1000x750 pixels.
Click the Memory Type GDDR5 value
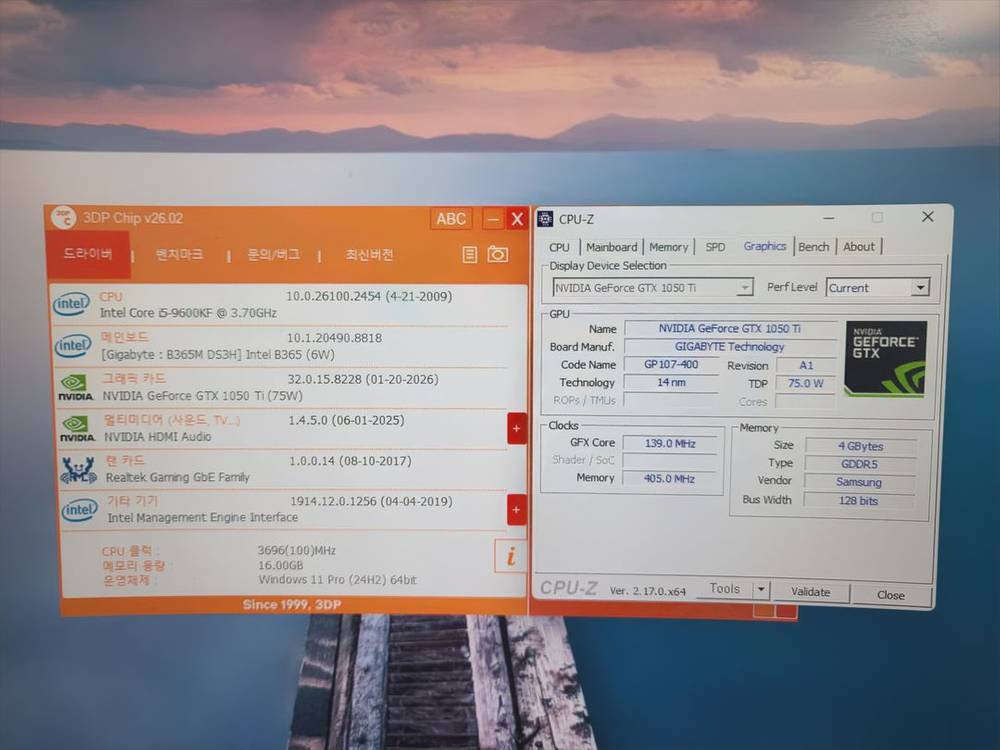pyautogui.click(x=860, y=464)
